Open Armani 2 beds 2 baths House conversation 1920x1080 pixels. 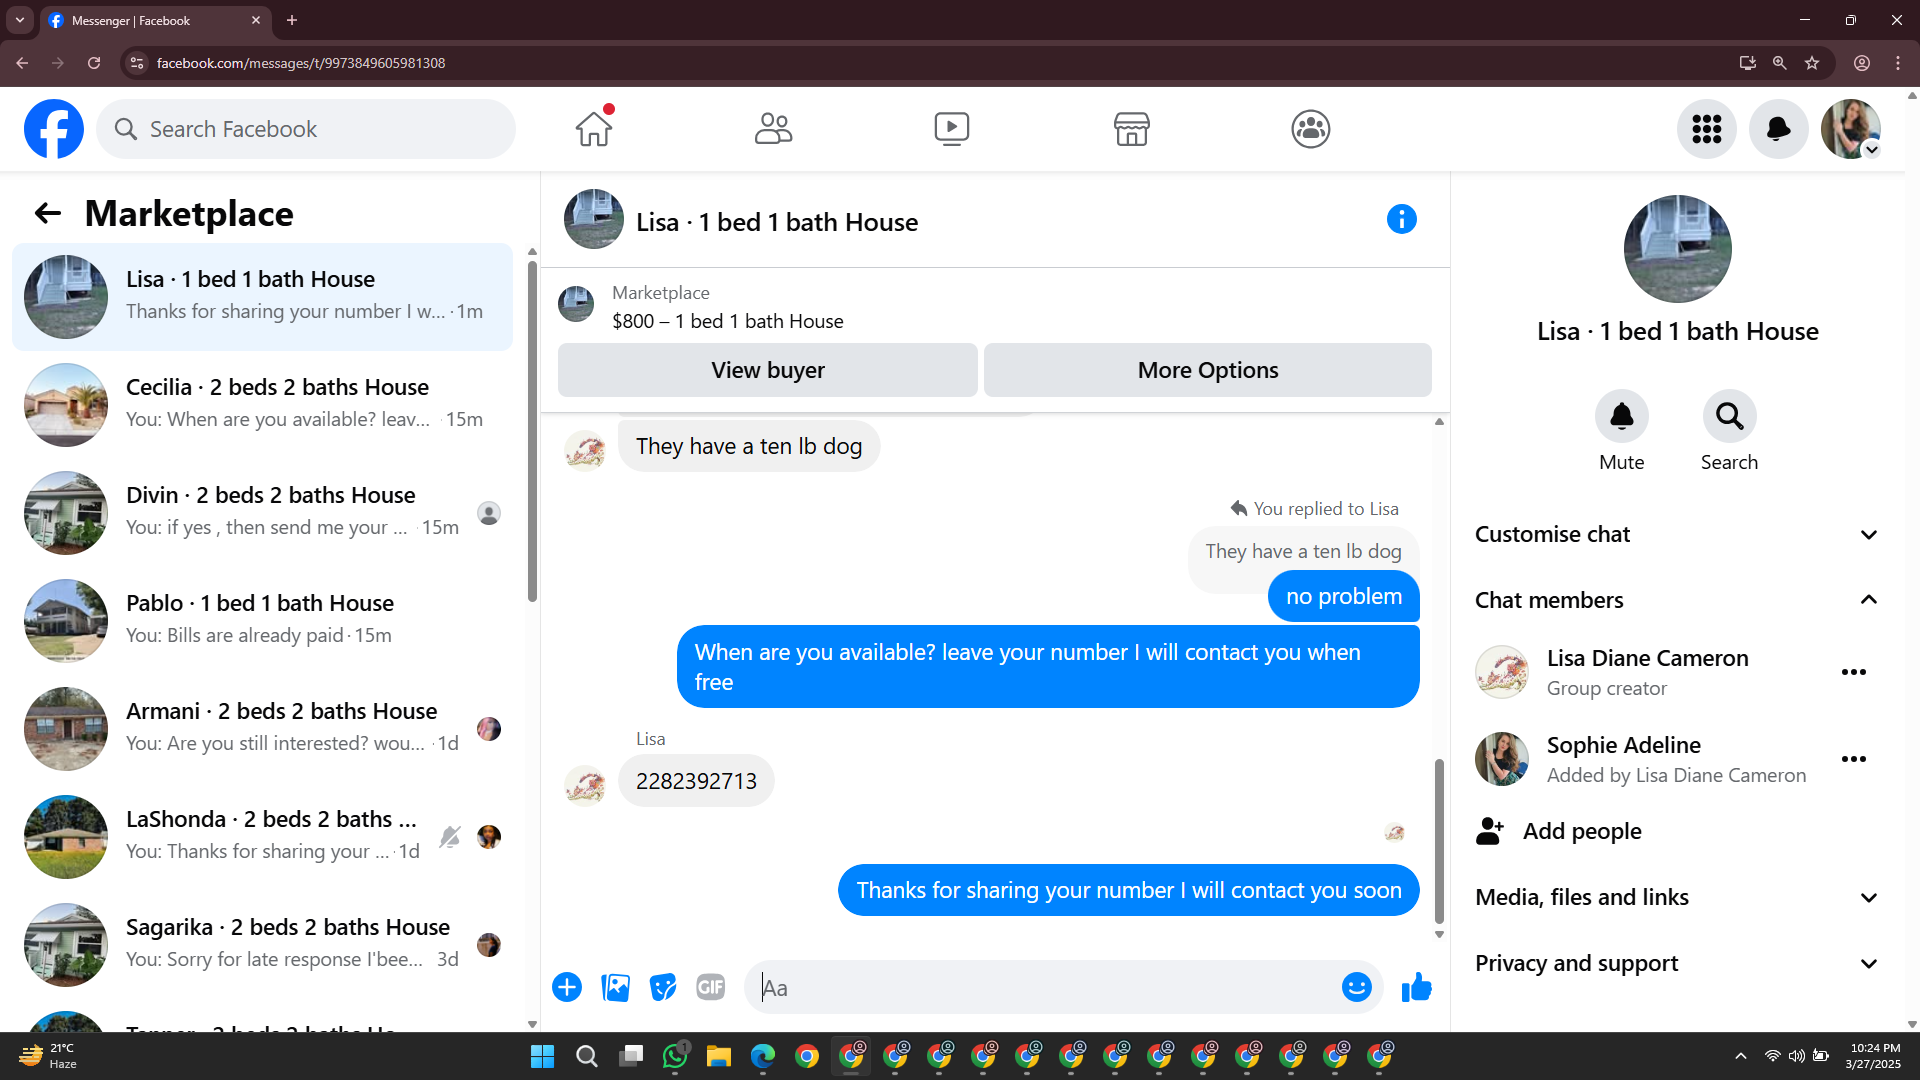point(262,729)
